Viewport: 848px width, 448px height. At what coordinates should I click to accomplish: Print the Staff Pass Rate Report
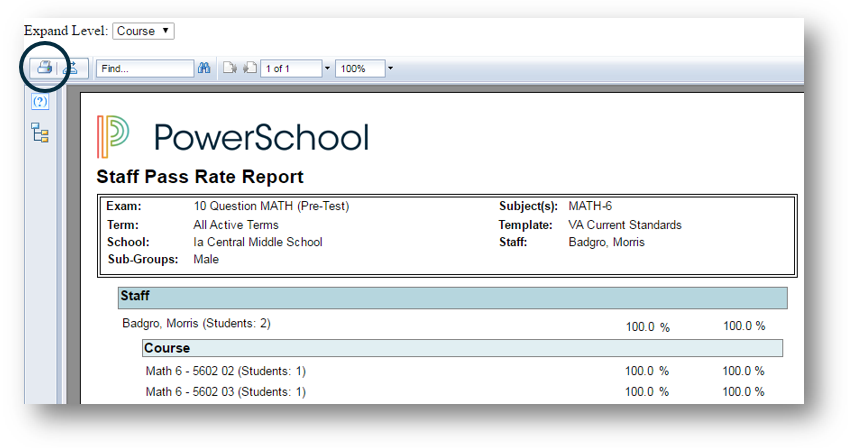pyautogui.click(x=44, y=68)
